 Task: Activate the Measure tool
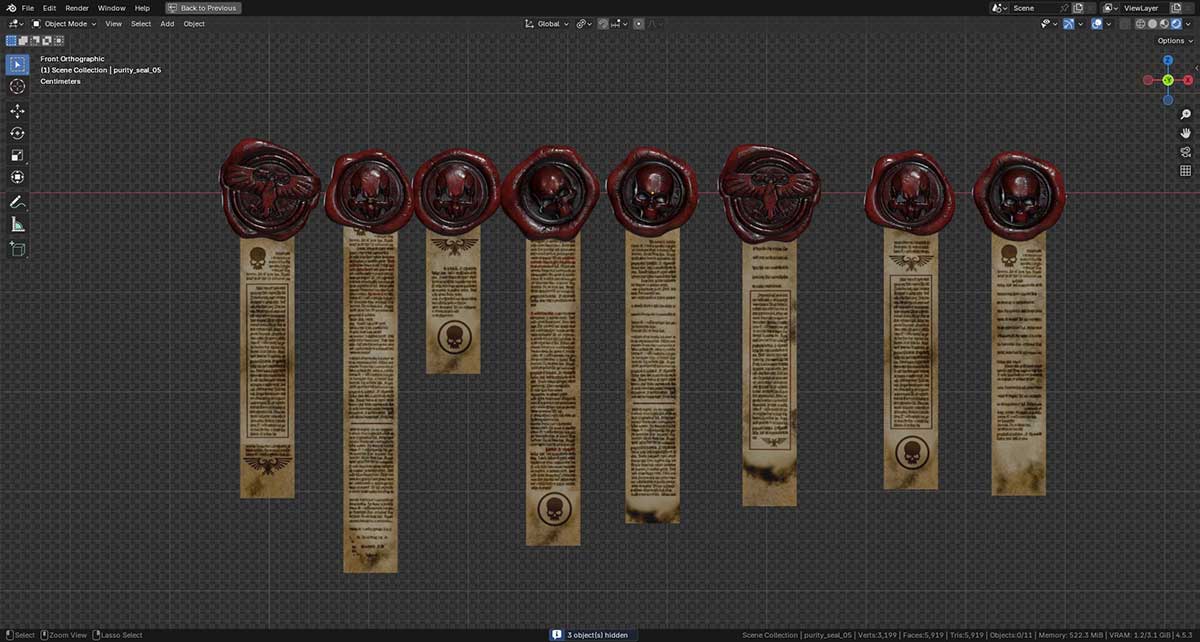17,224
